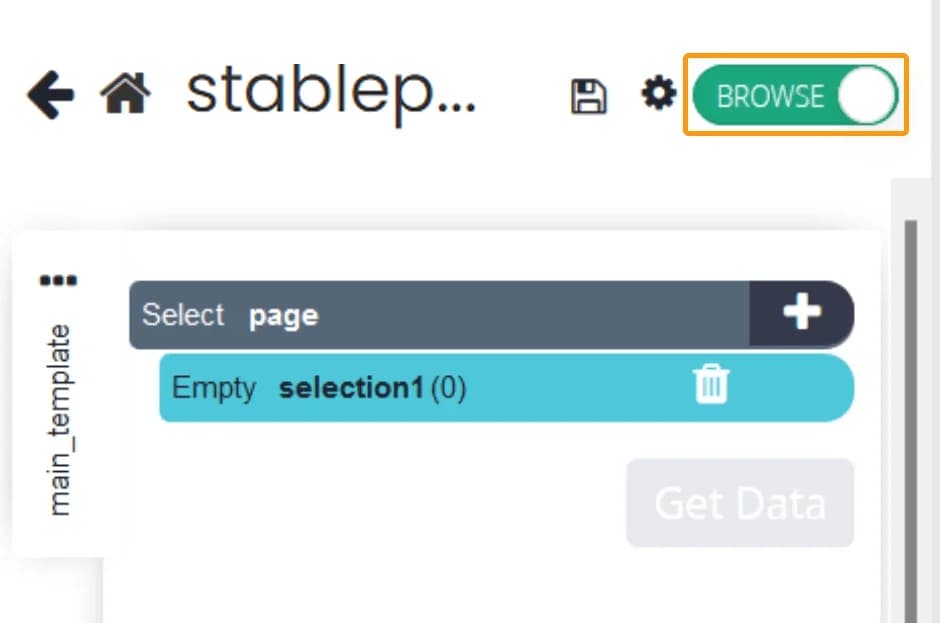940x623 pixels.
Task: Open the three-dots menu above main_template
Action: click(57, 280)
